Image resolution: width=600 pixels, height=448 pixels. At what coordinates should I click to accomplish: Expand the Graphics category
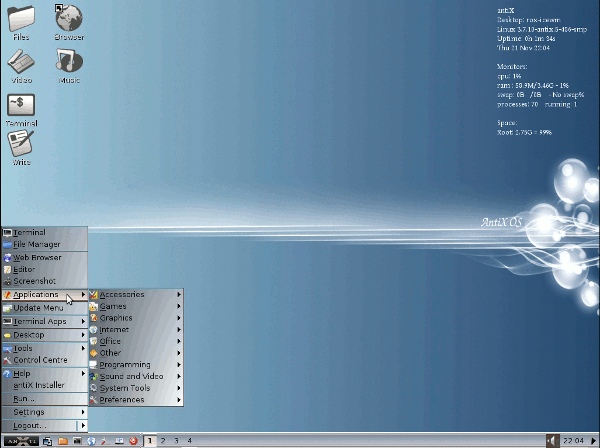coord(136,318)
